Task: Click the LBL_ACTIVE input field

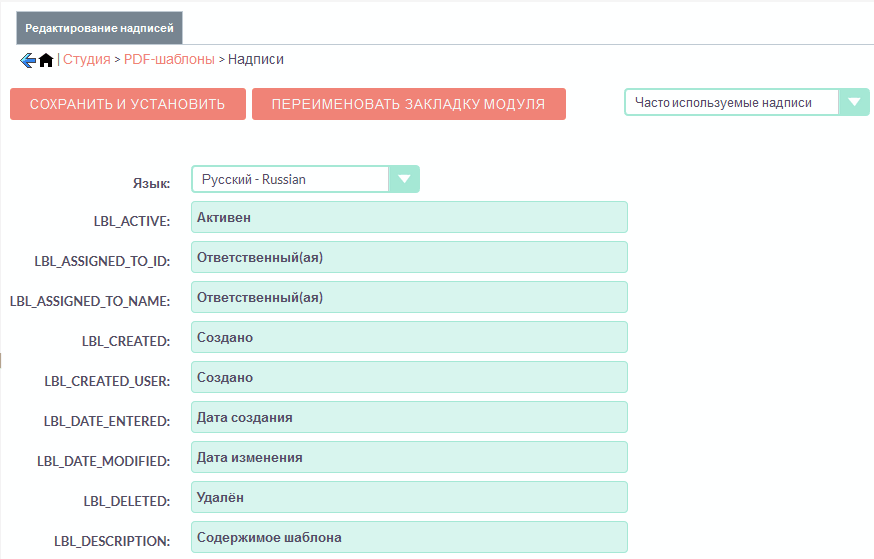Action: (409, 217)
